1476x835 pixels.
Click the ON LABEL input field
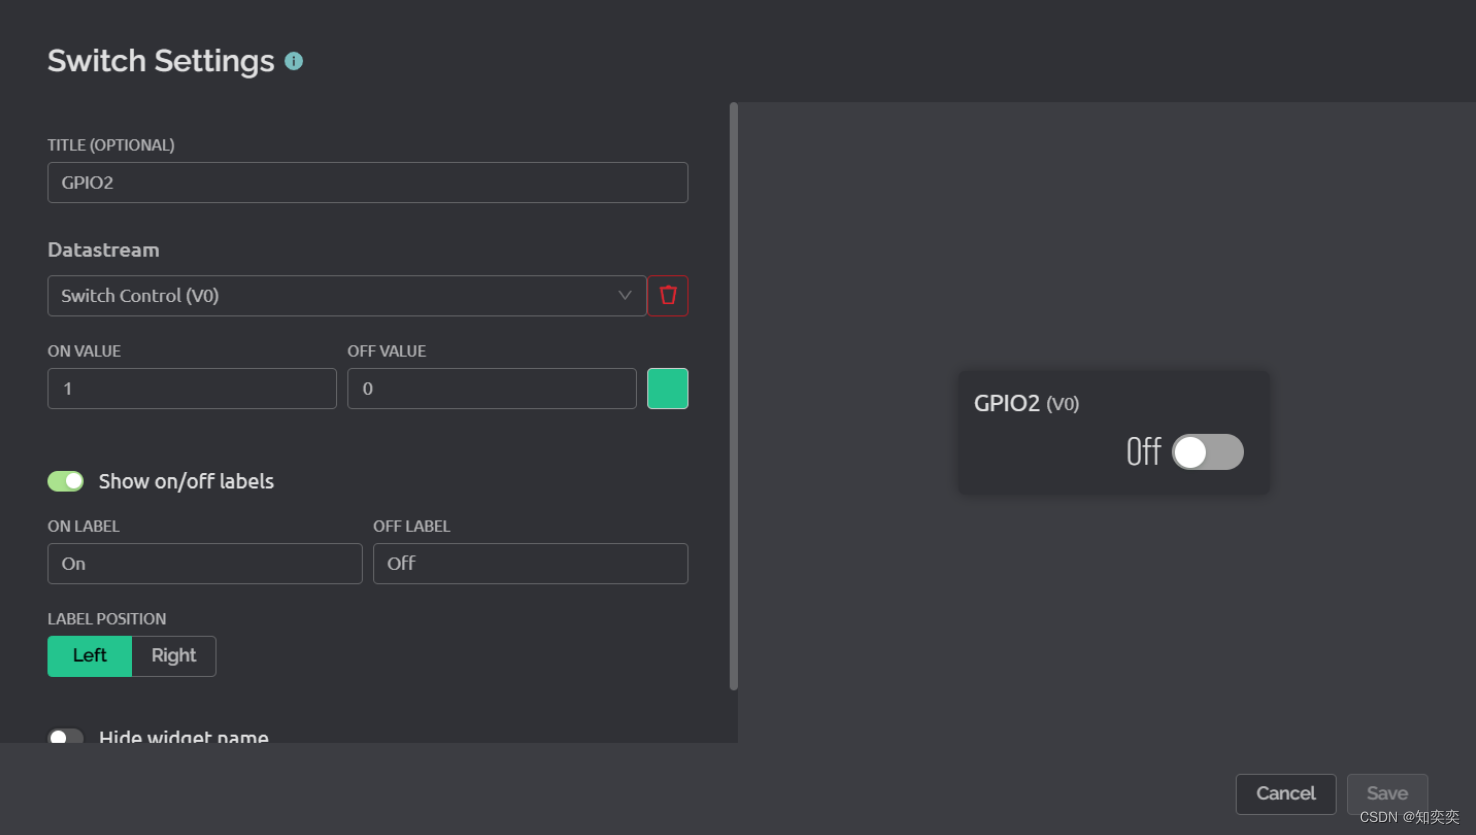(x=205, y=564)
